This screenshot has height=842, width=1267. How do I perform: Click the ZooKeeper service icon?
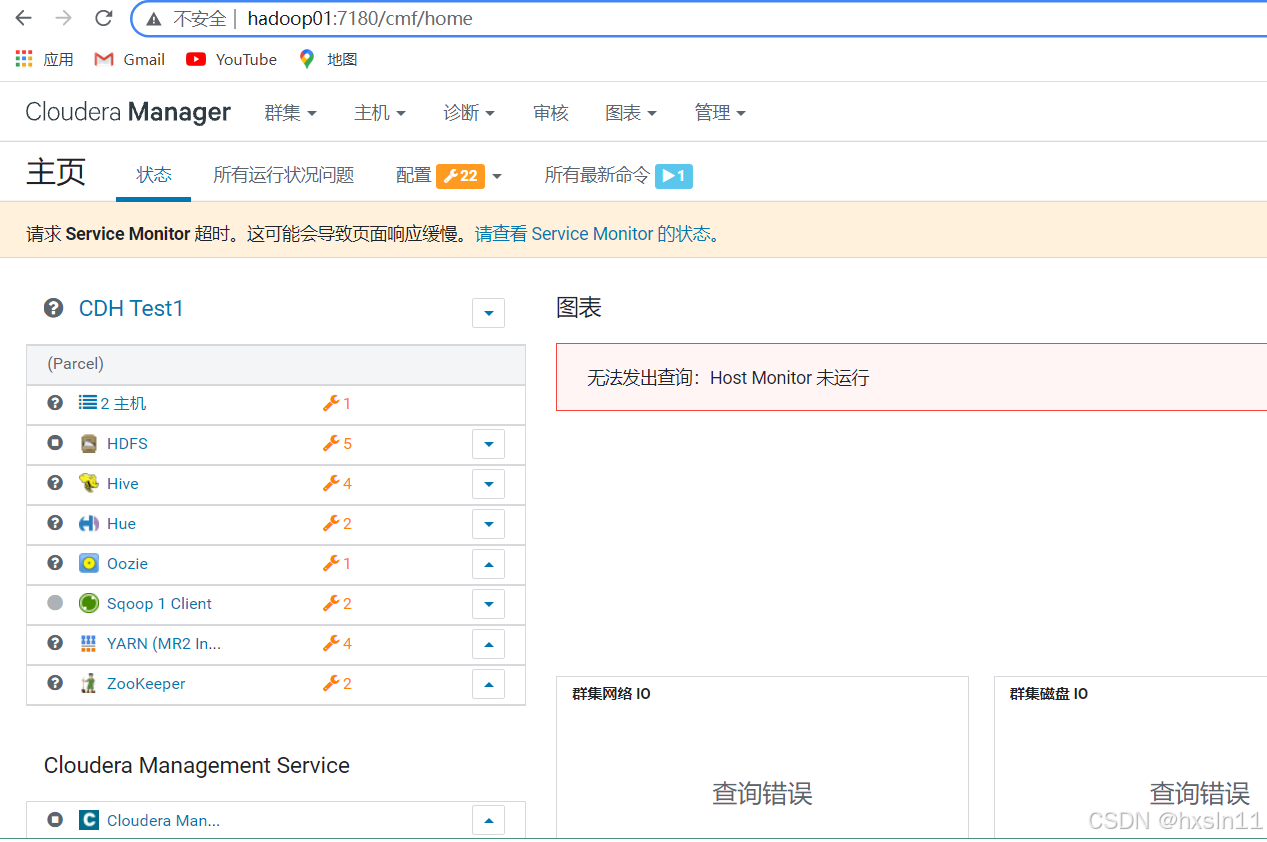[89, 683]
